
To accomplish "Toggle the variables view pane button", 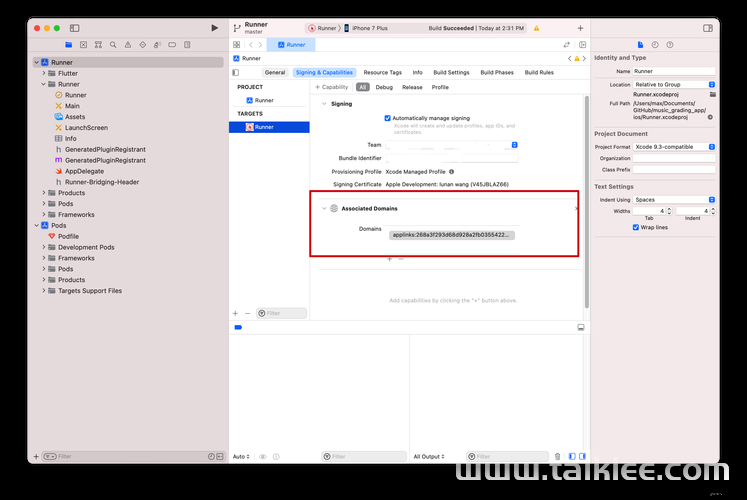I will coord(572,456).
